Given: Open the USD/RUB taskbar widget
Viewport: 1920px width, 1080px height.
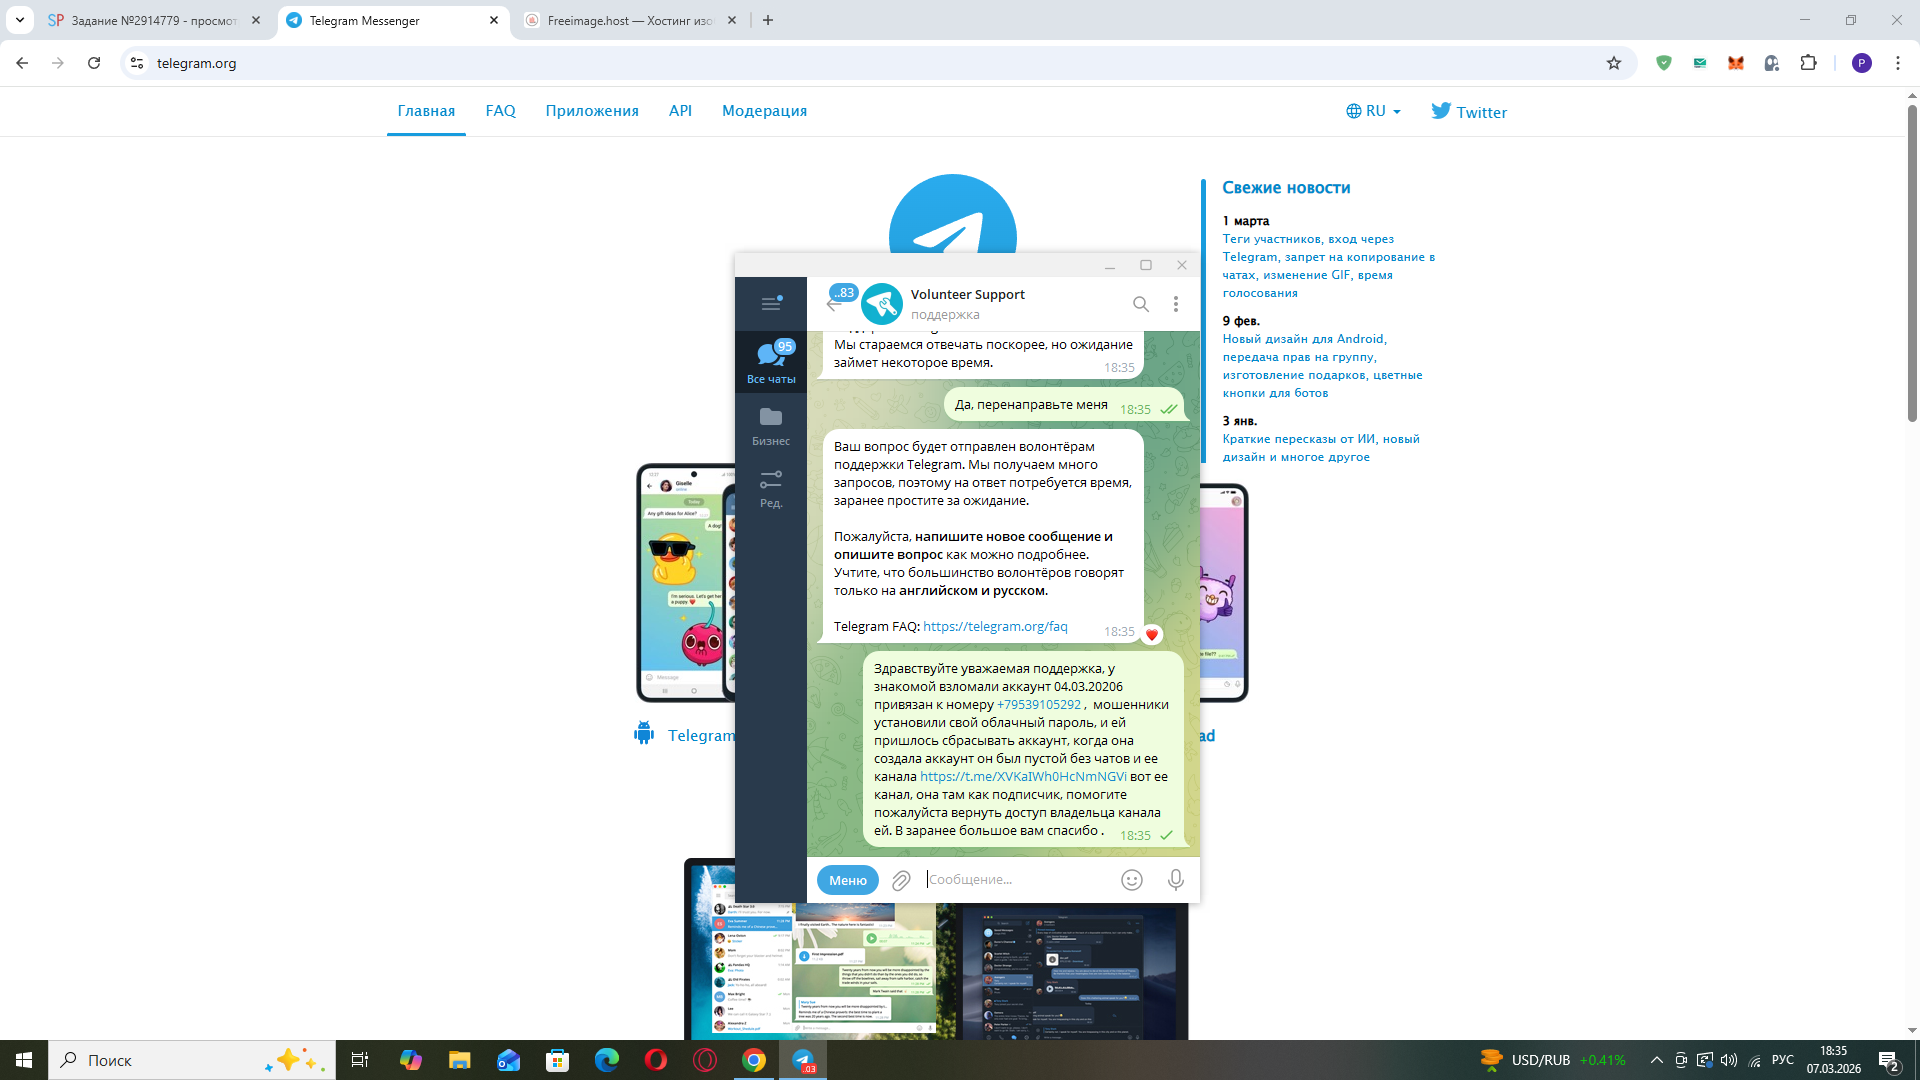Looking at the screenshot, I should click(1554, 1060).
